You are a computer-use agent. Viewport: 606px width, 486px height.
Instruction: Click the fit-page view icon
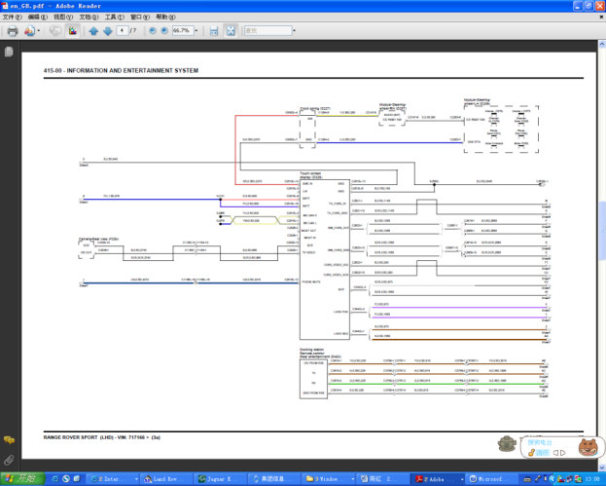[231, 31]
